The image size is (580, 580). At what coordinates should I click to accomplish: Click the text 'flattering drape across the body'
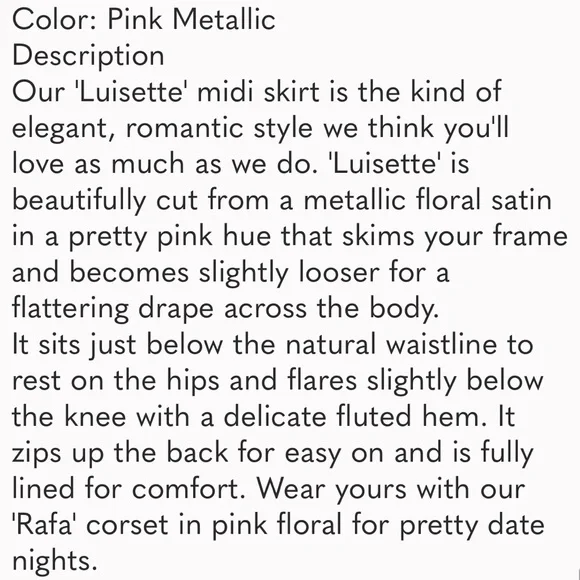pyautogui.click(x=223, y=308)
